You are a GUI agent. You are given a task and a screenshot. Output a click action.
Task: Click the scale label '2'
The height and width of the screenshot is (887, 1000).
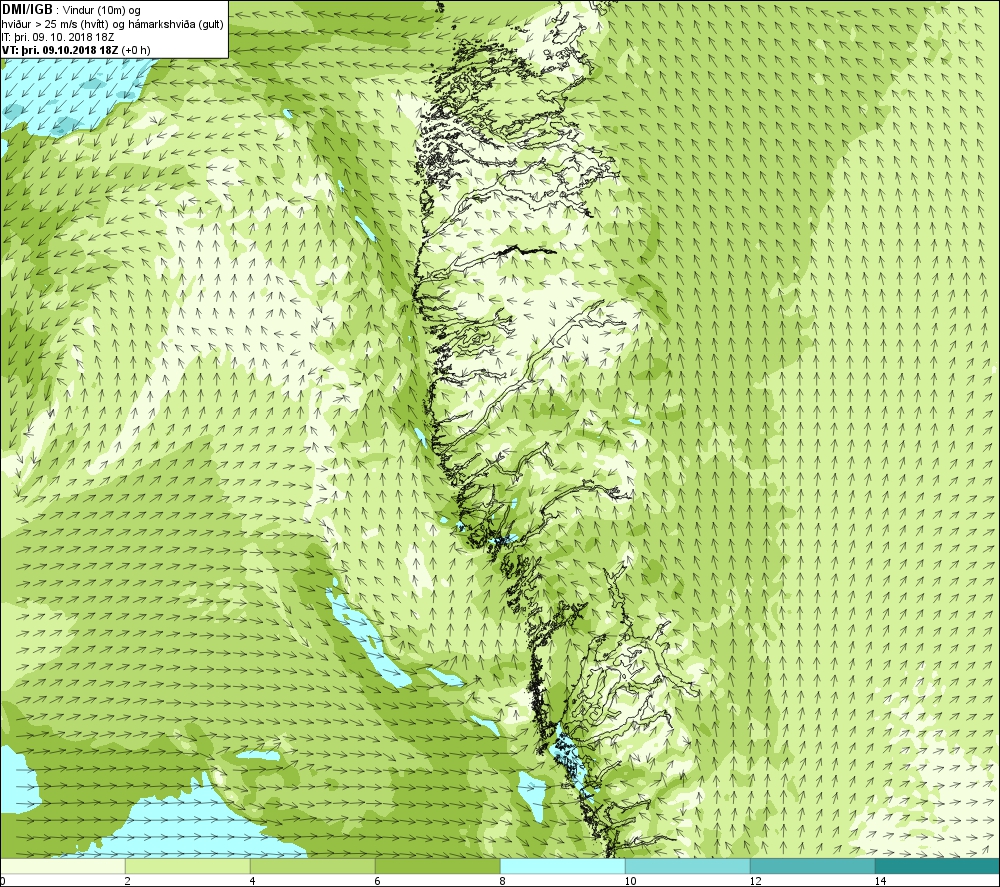[128, 881]
